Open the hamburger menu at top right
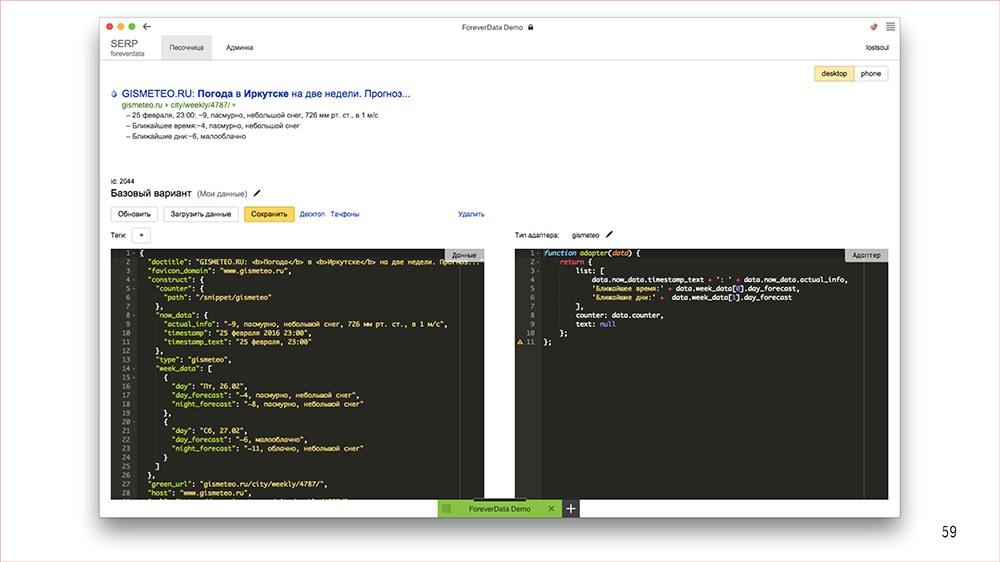The image size is (1000, 562). [x=890, y=27]
